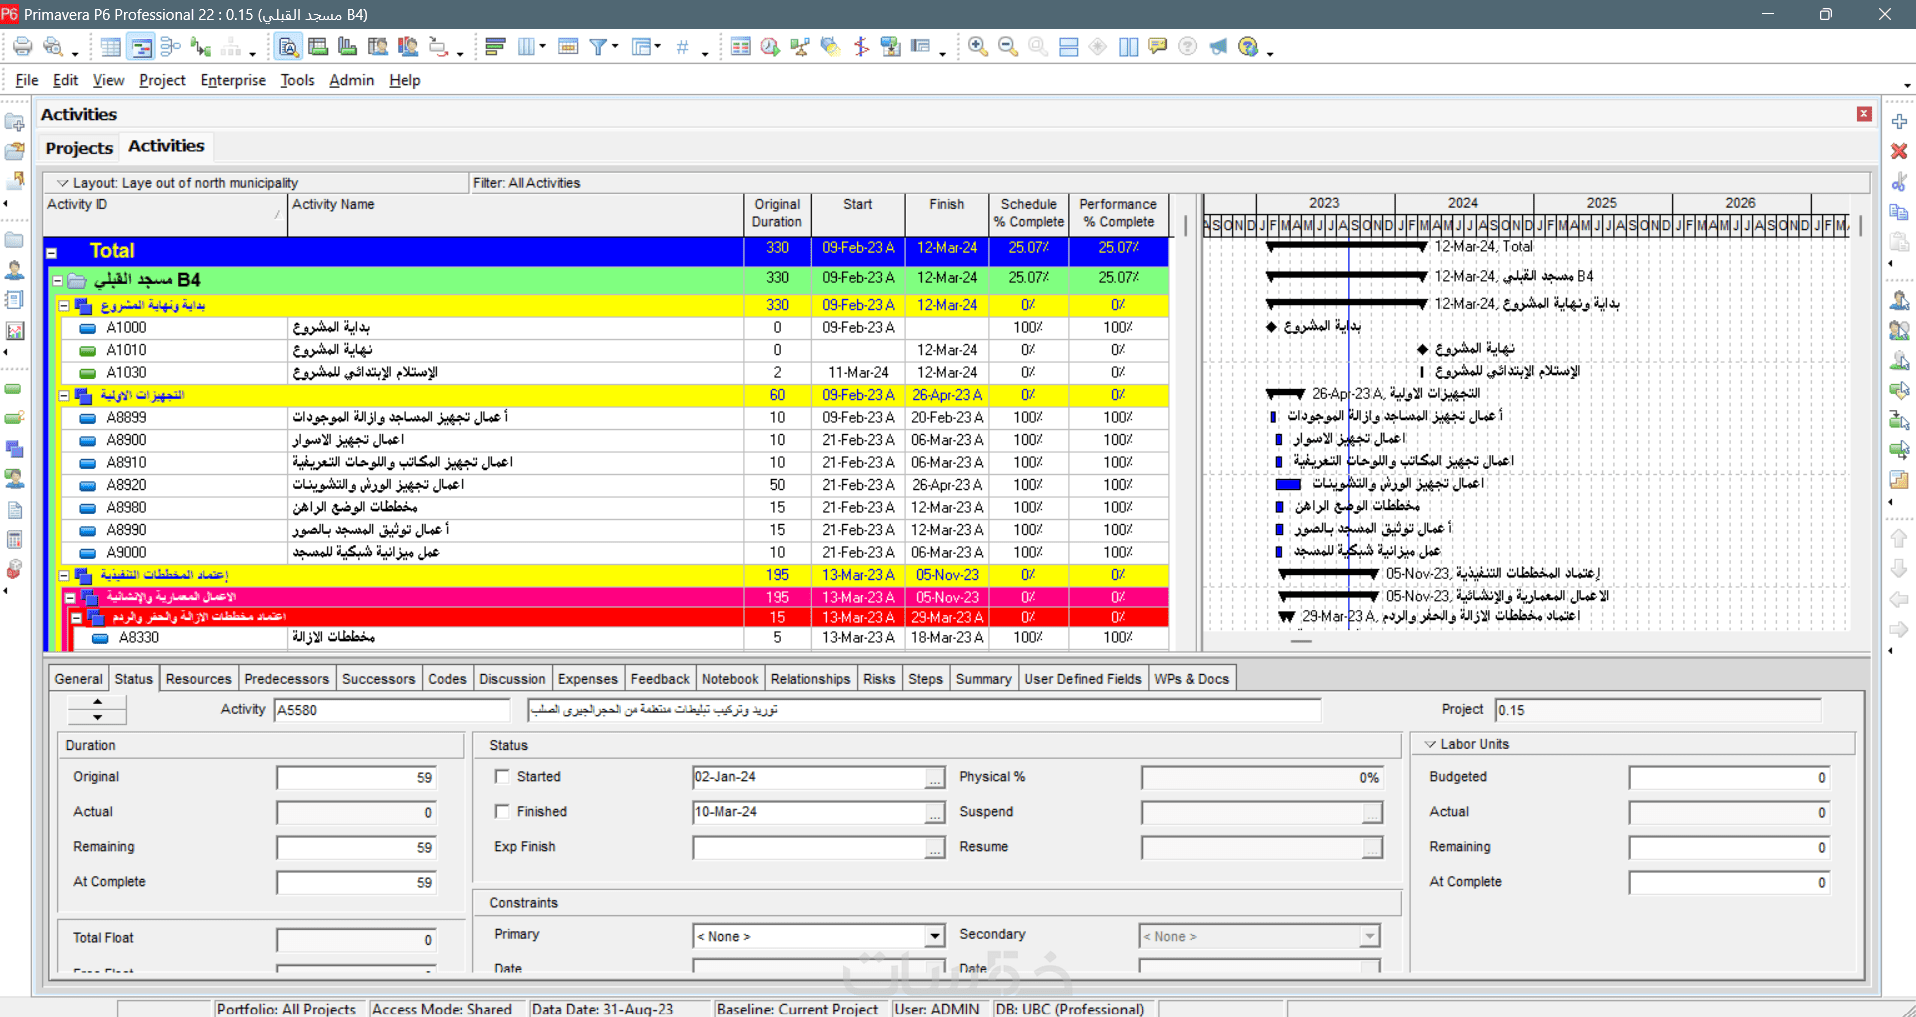
Task: Click the speech bubble hint icon
Action: tap(1158, 47)
